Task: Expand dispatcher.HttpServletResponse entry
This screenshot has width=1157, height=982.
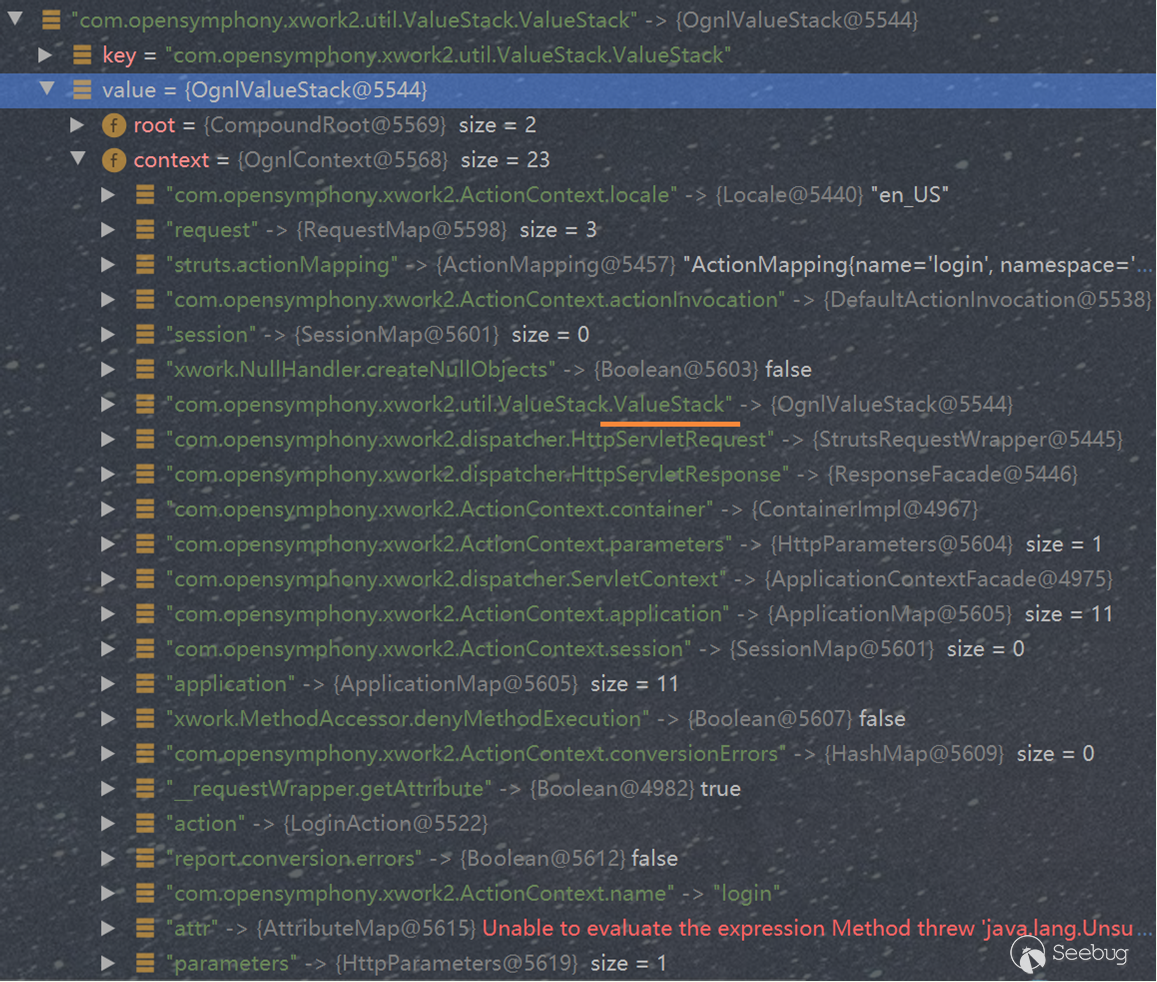Action: pos(108,474)
